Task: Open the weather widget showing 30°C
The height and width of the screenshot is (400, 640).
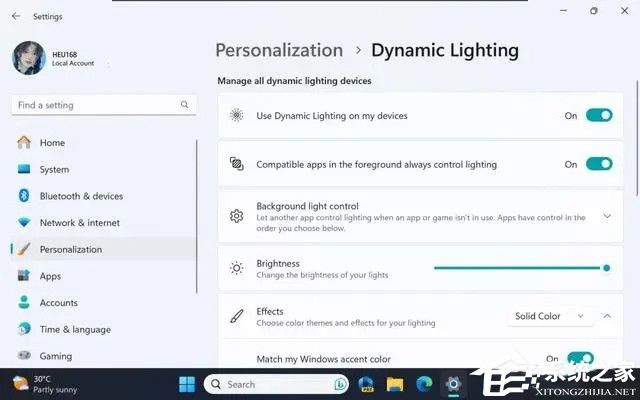Action: [44, 384]
